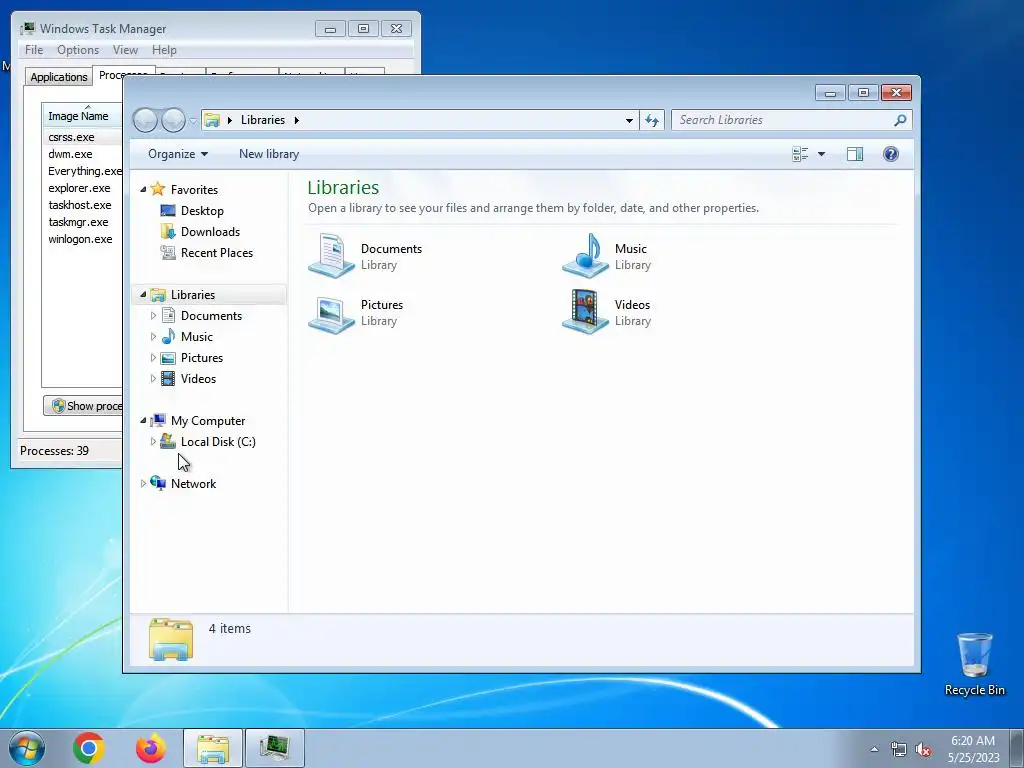Open Recycle Bin desktop icon

[974, 664]
